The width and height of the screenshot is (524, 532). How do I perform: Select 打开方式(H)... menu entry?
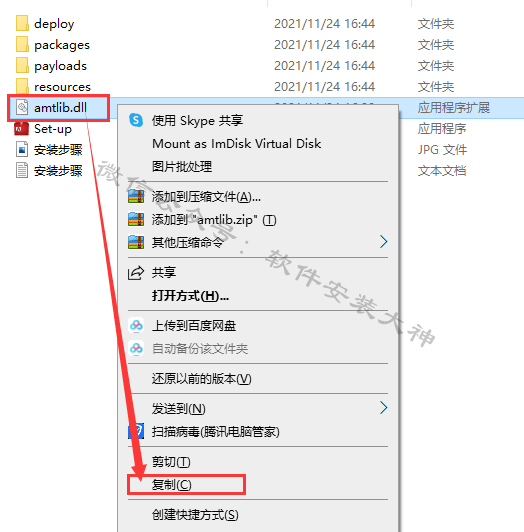pyautogui.click(x=190, y=296)
